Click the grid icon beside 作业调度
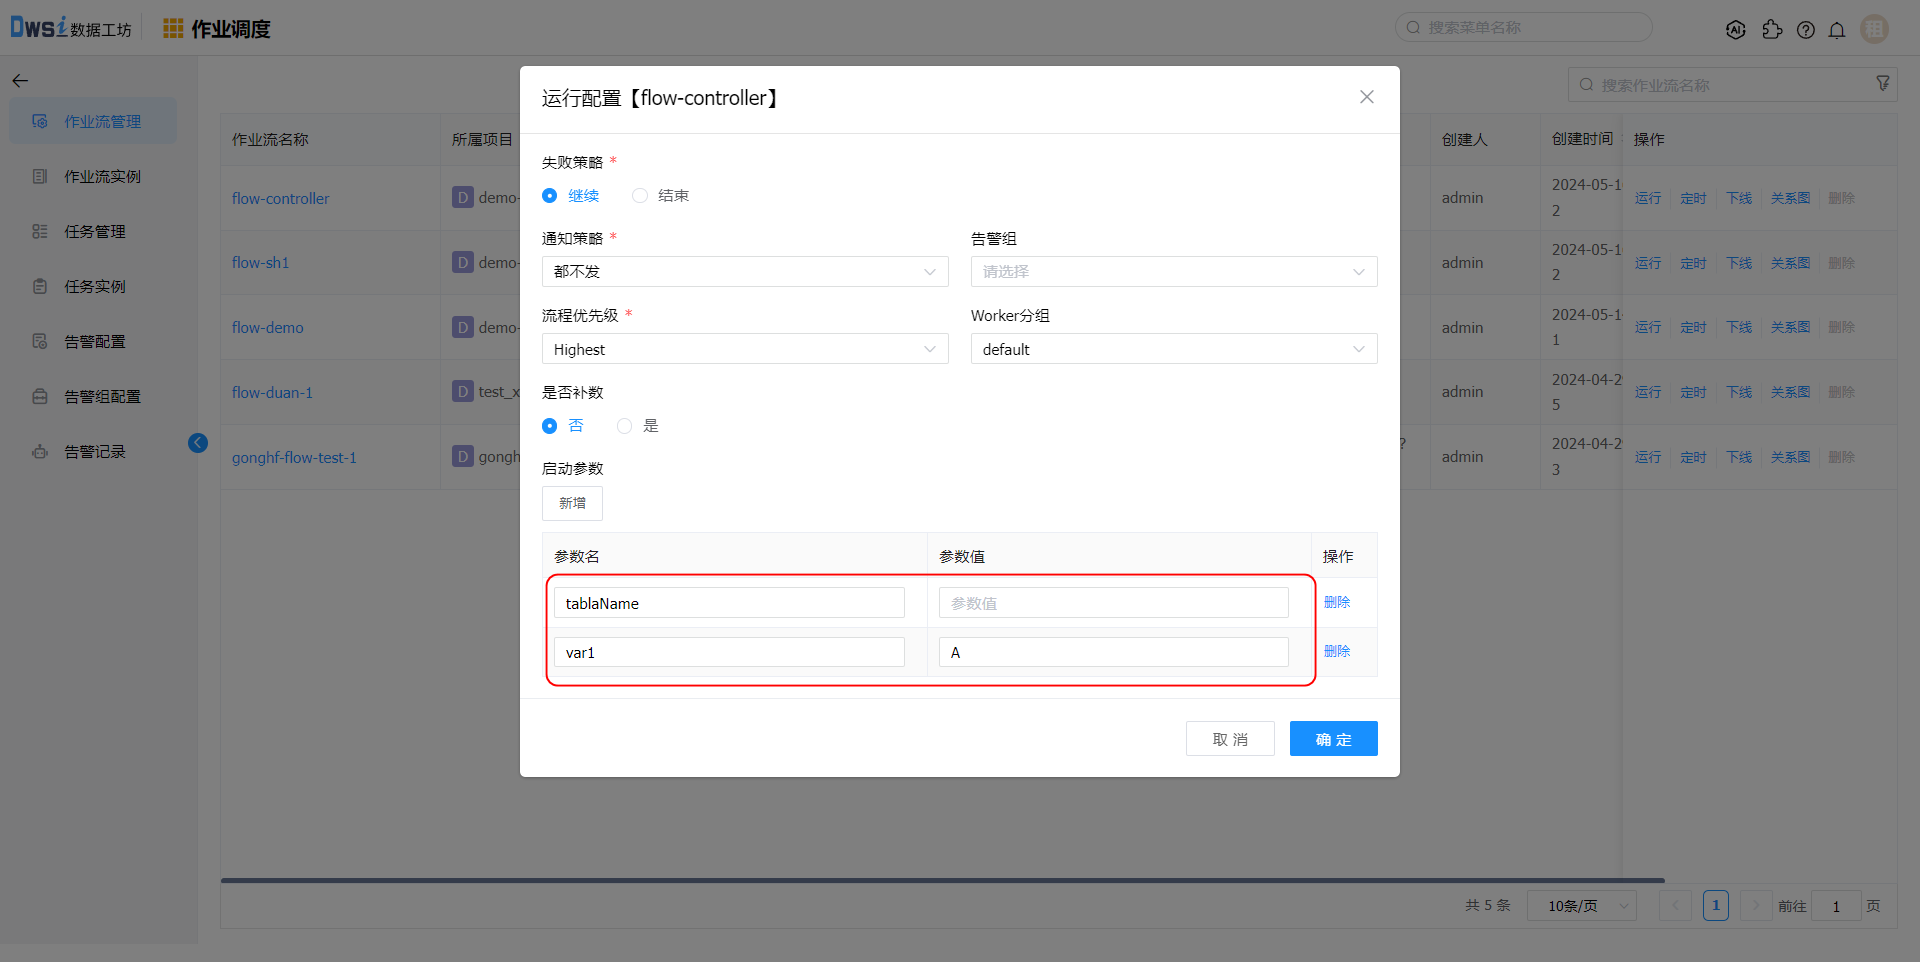This screenshot has height=962, width=1920. click(173, 29)
